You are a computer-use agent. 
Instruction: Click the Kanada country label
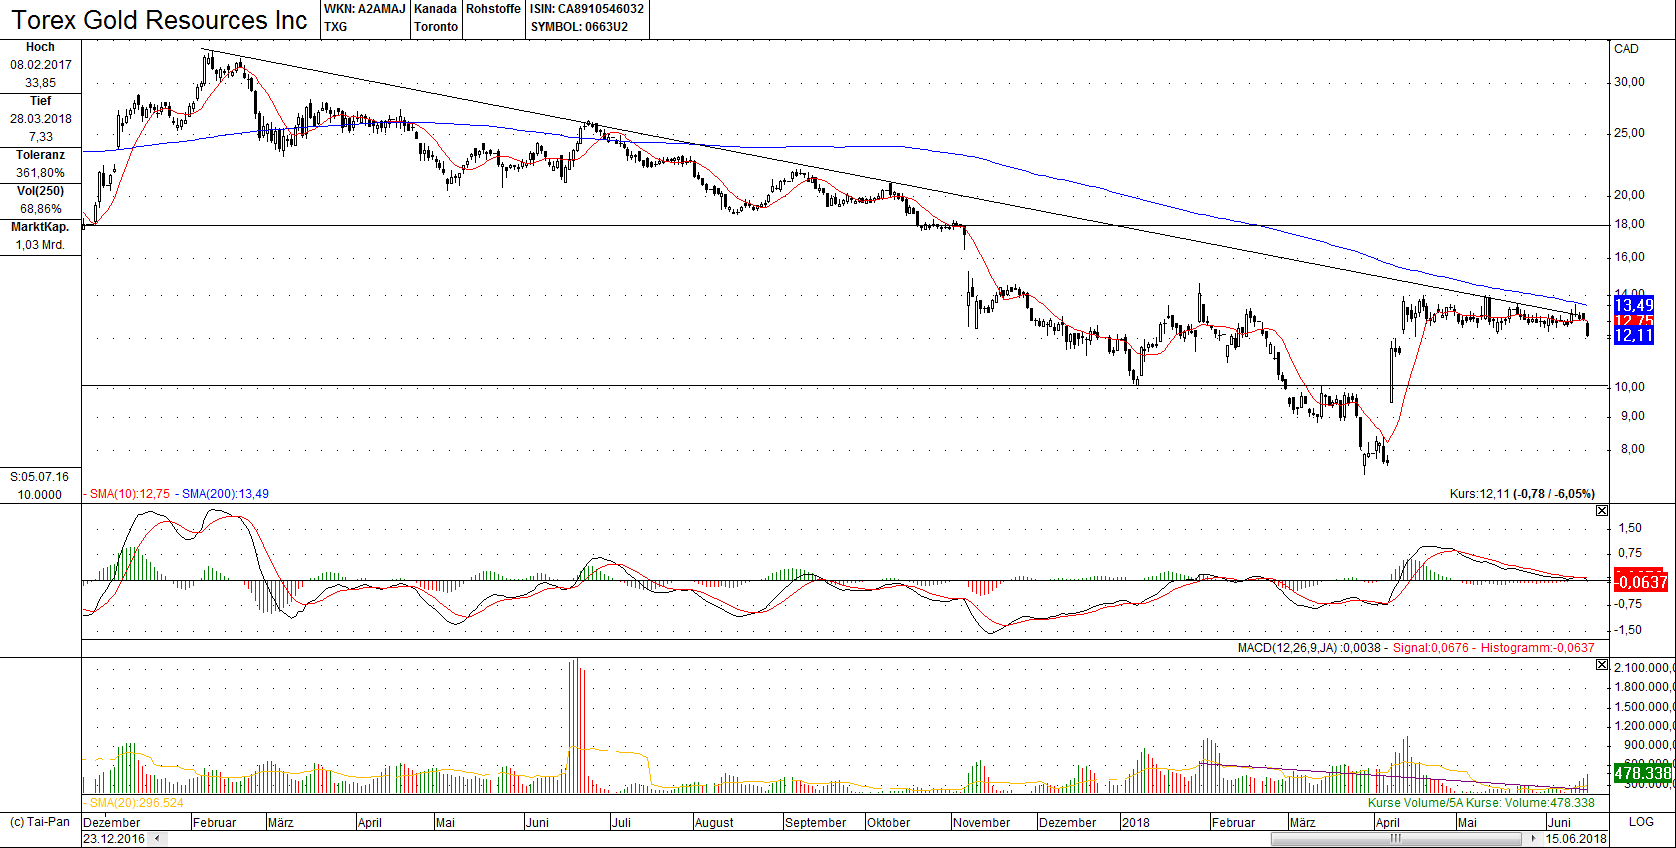435,9
